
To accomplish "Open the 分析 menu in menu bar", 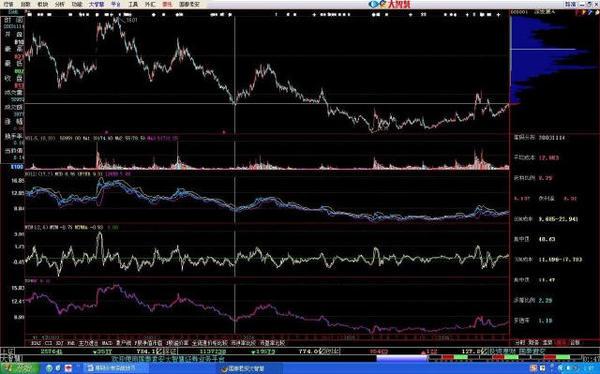I will [x=59, y=4].
